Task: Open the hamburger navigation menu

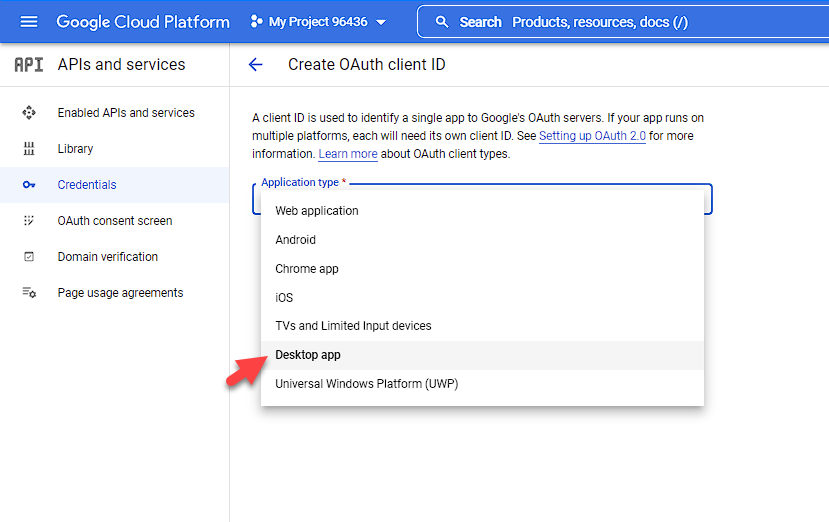Action: (x=29, y=22)
